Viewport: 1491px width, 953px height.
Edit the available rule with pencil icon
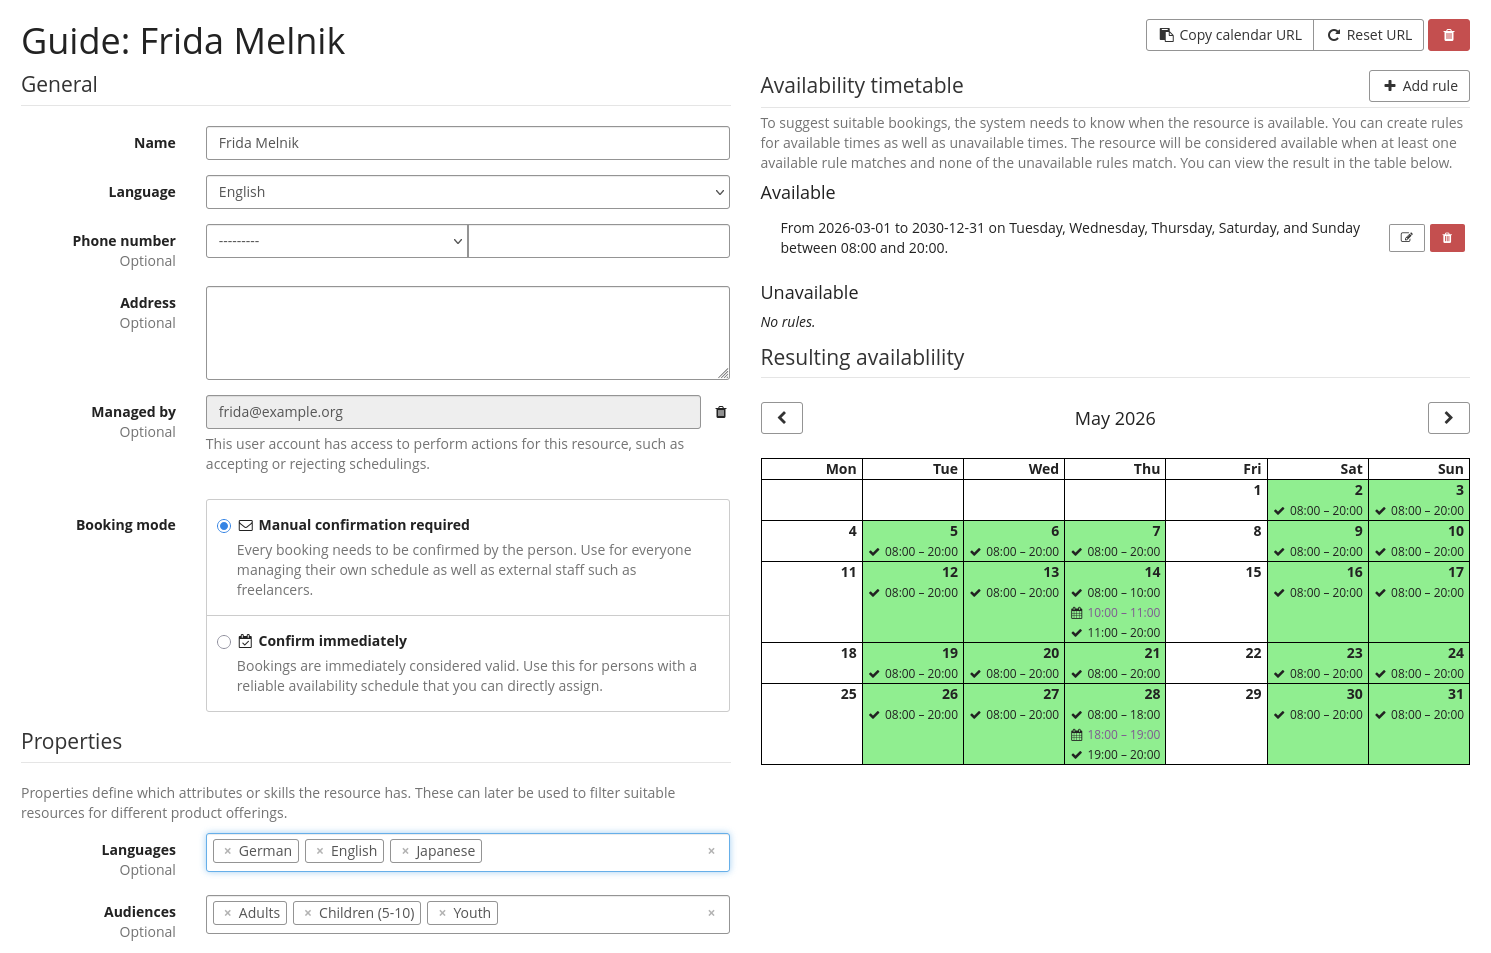(x=1407, y=238)
